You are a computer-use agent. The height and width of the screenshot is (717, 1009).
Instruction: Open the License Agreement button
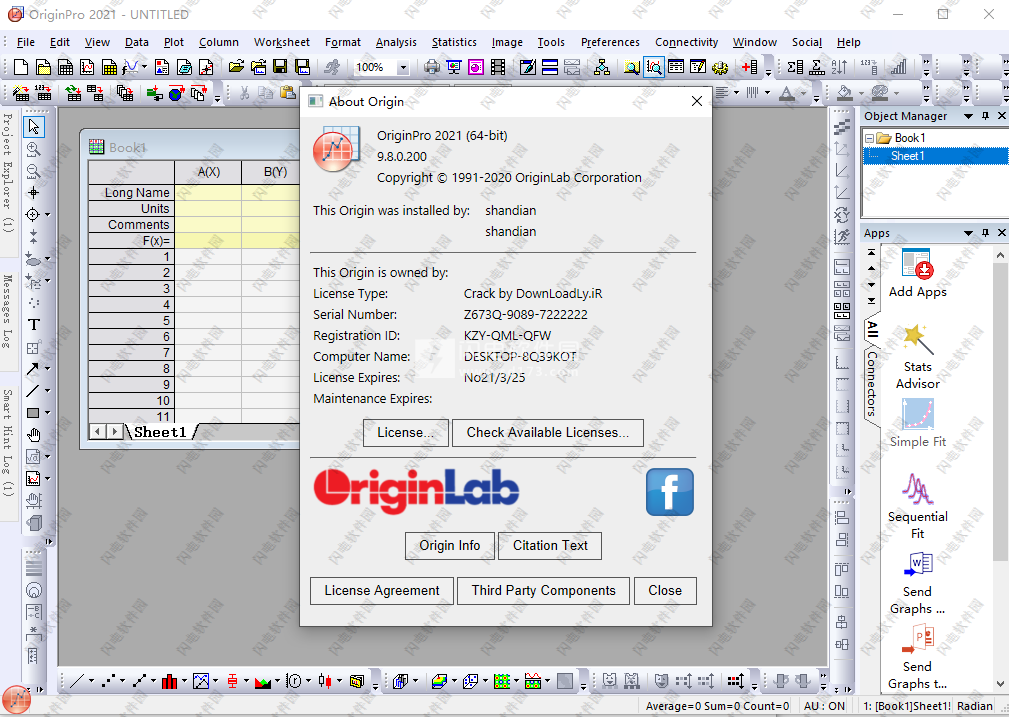(x=382, y=591)
